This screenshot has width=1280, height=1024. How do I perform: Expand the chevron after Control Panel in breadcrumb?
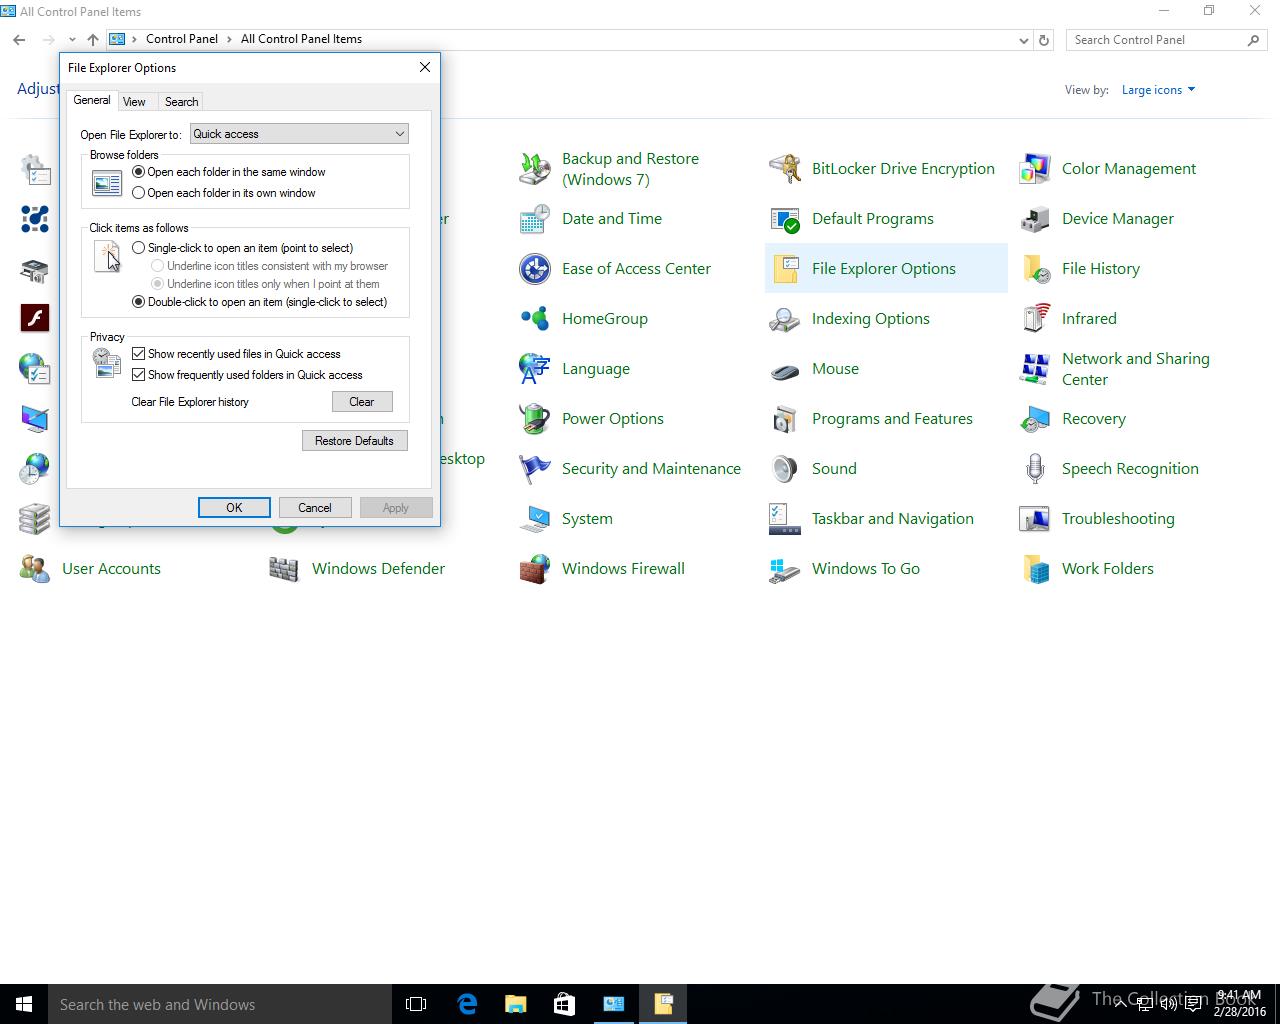tap(229, 39)
